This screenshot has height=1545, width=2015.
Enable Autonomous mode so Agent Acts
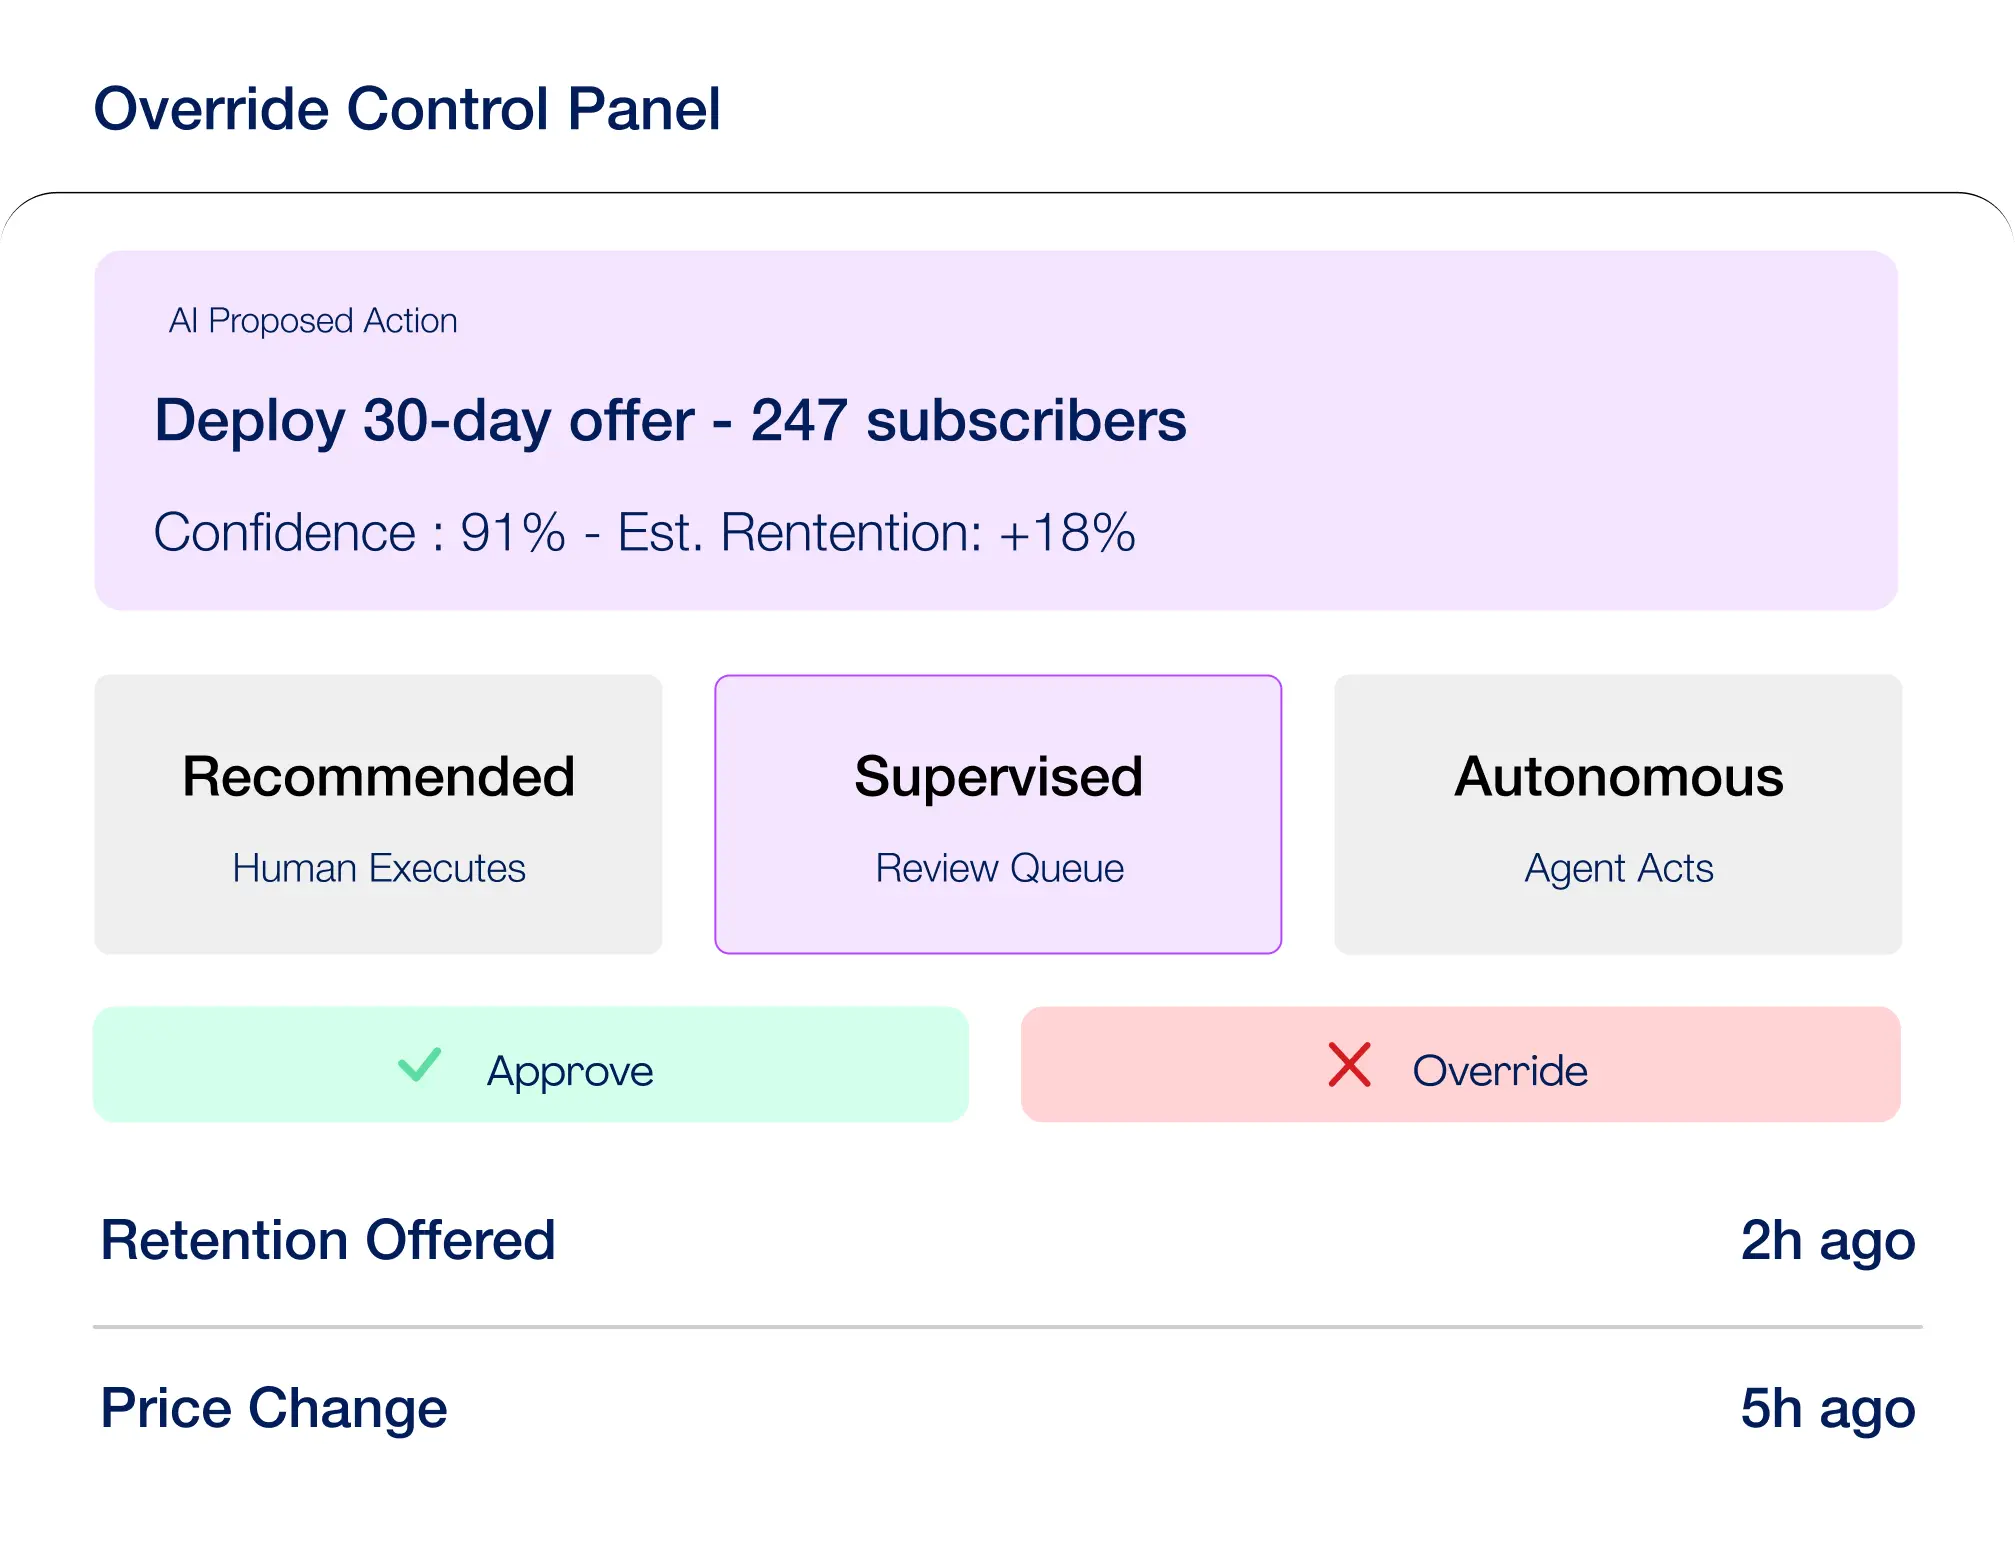[1618, 813]
